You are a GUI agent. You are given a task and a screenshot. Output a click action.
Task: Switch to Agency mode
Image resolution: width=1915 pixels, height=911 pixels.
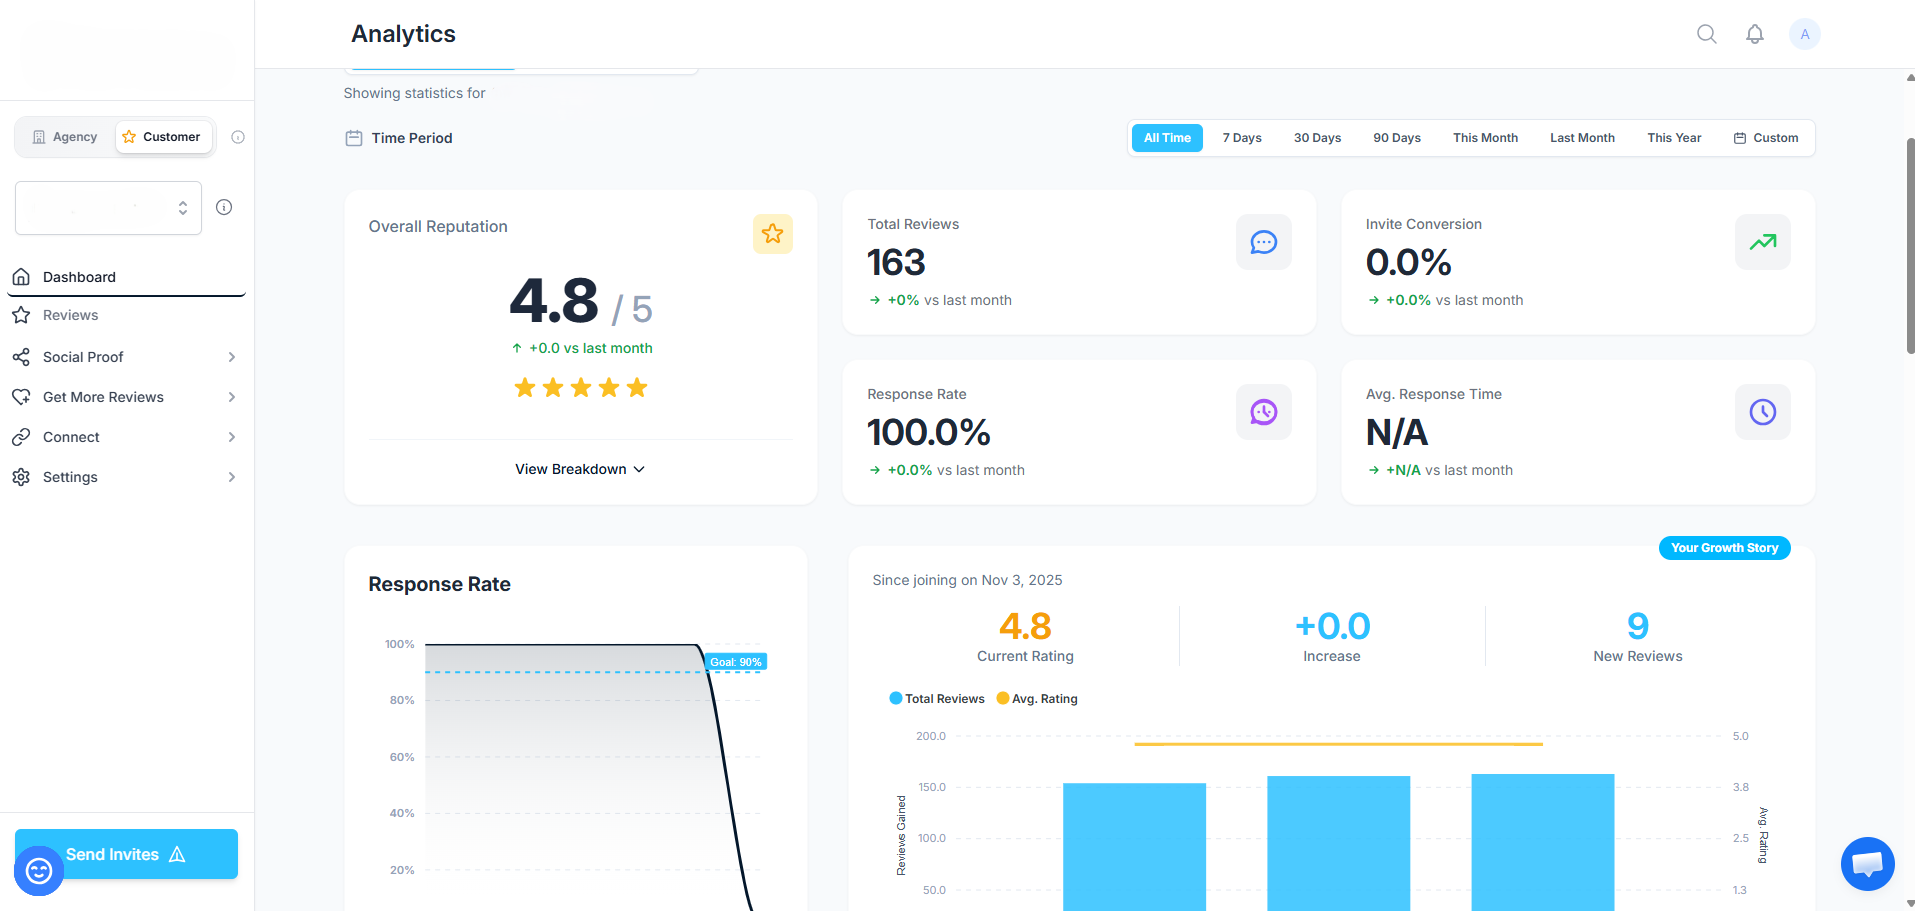(x=63, y=136)
